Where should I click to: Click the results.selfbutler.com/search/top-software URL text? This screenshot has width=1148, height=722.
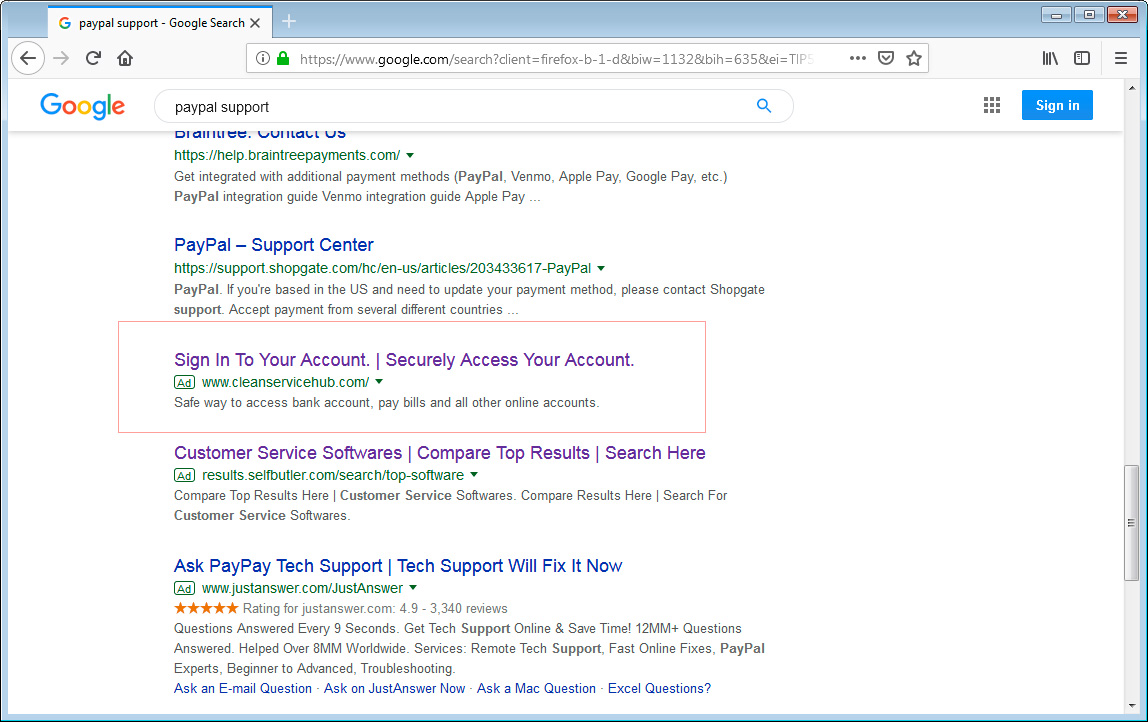point(333,474)
